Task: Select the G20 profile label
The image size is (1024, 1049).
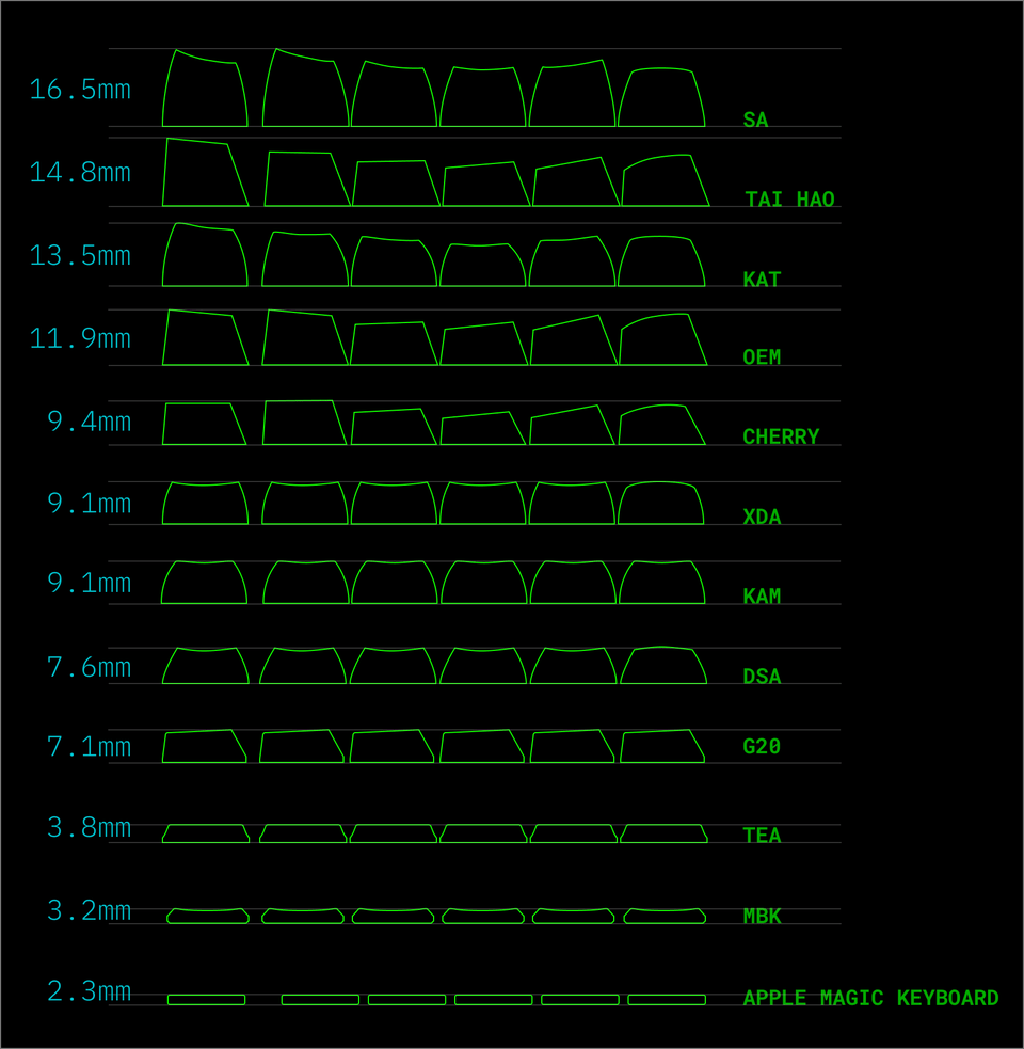Action: tap(762, 746)
